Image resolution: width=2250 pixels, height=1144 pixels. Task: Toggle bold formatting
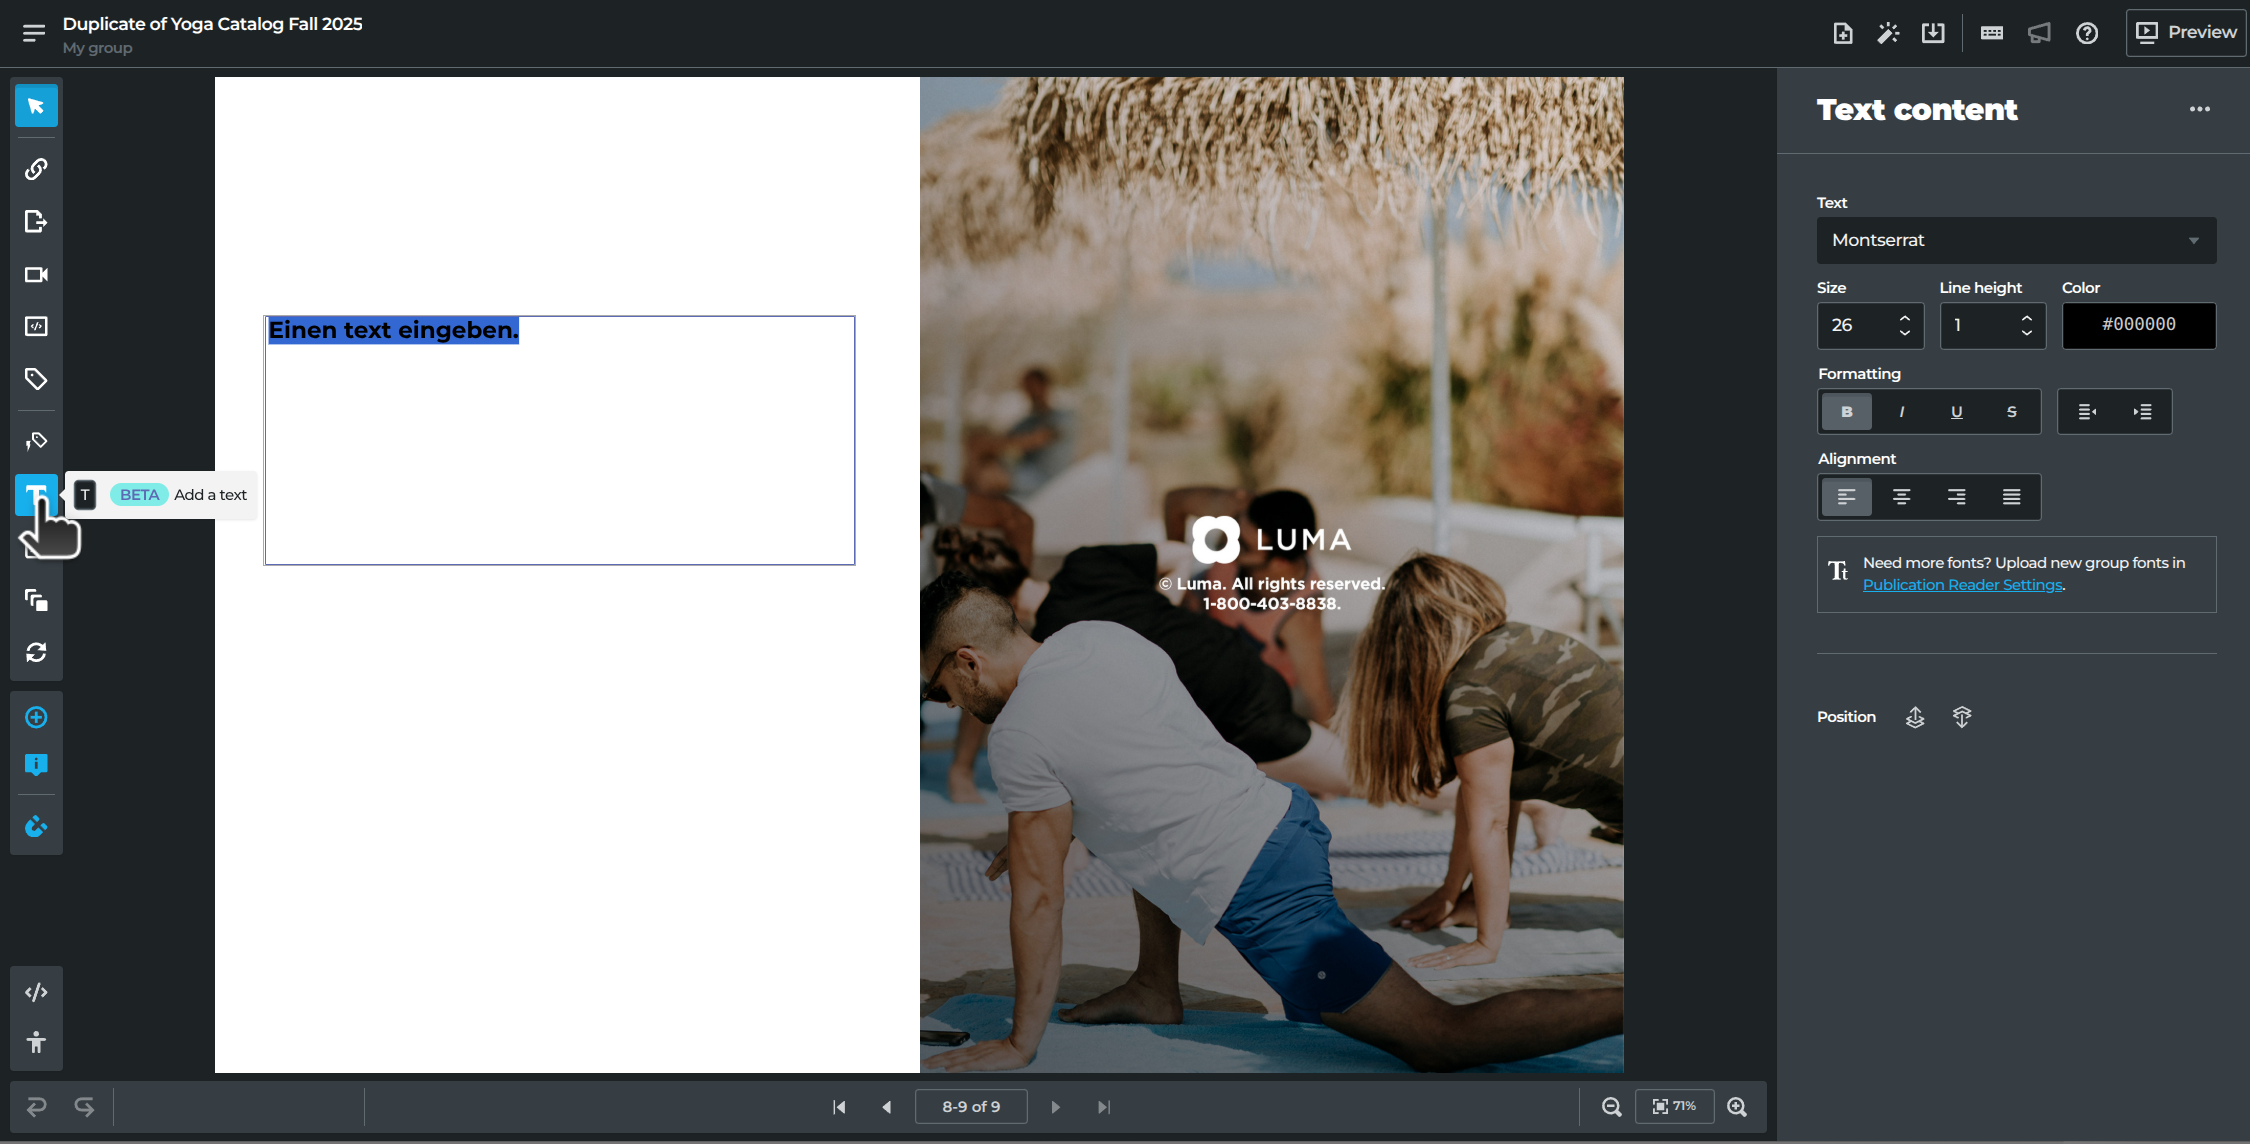pyautogui.click(x=1846, y=412)
